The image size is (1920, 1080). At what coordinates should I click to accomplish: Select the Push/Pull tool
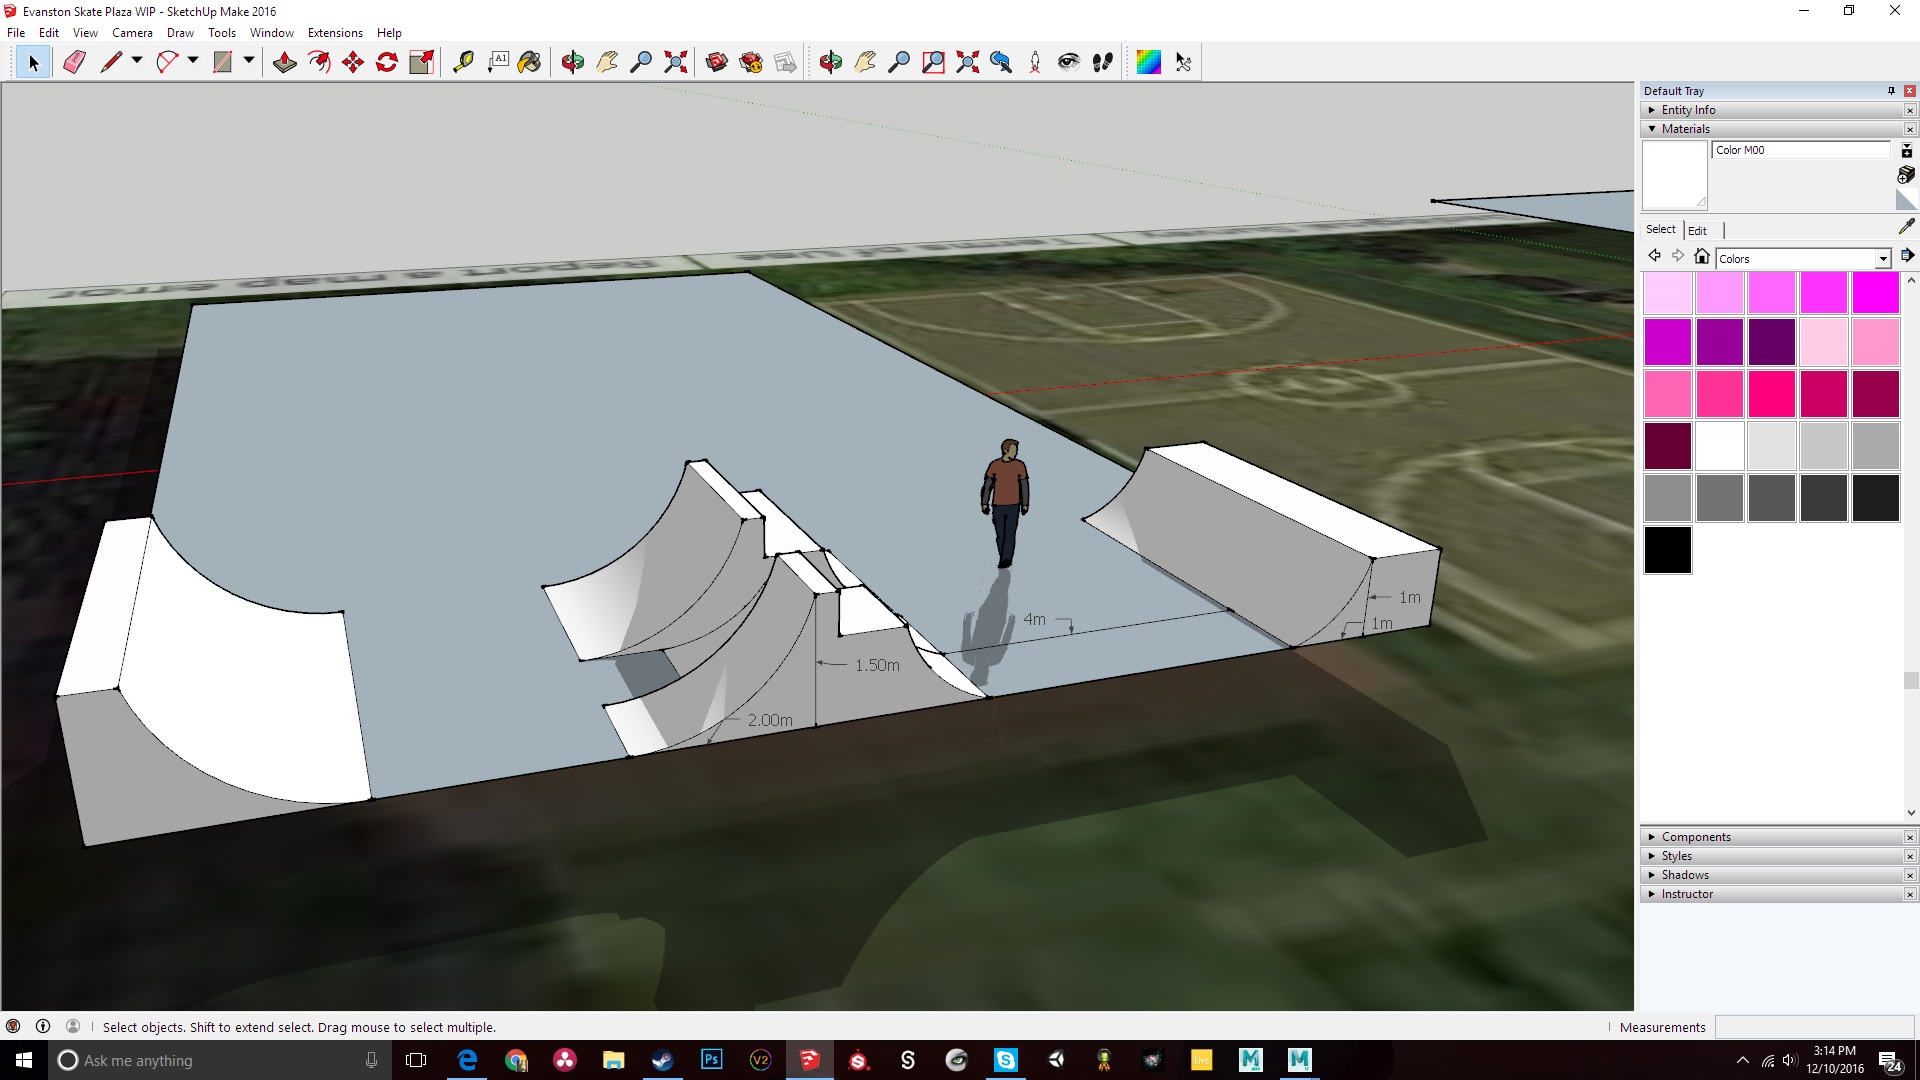pyautogui.click(x=285, y=62)
